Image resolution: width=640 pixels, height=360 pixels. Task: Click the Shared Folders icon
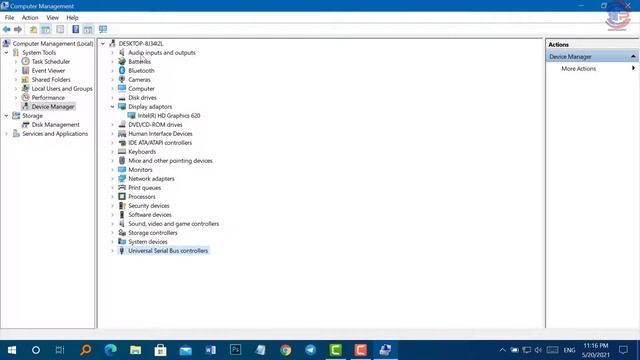coord(25,79)
